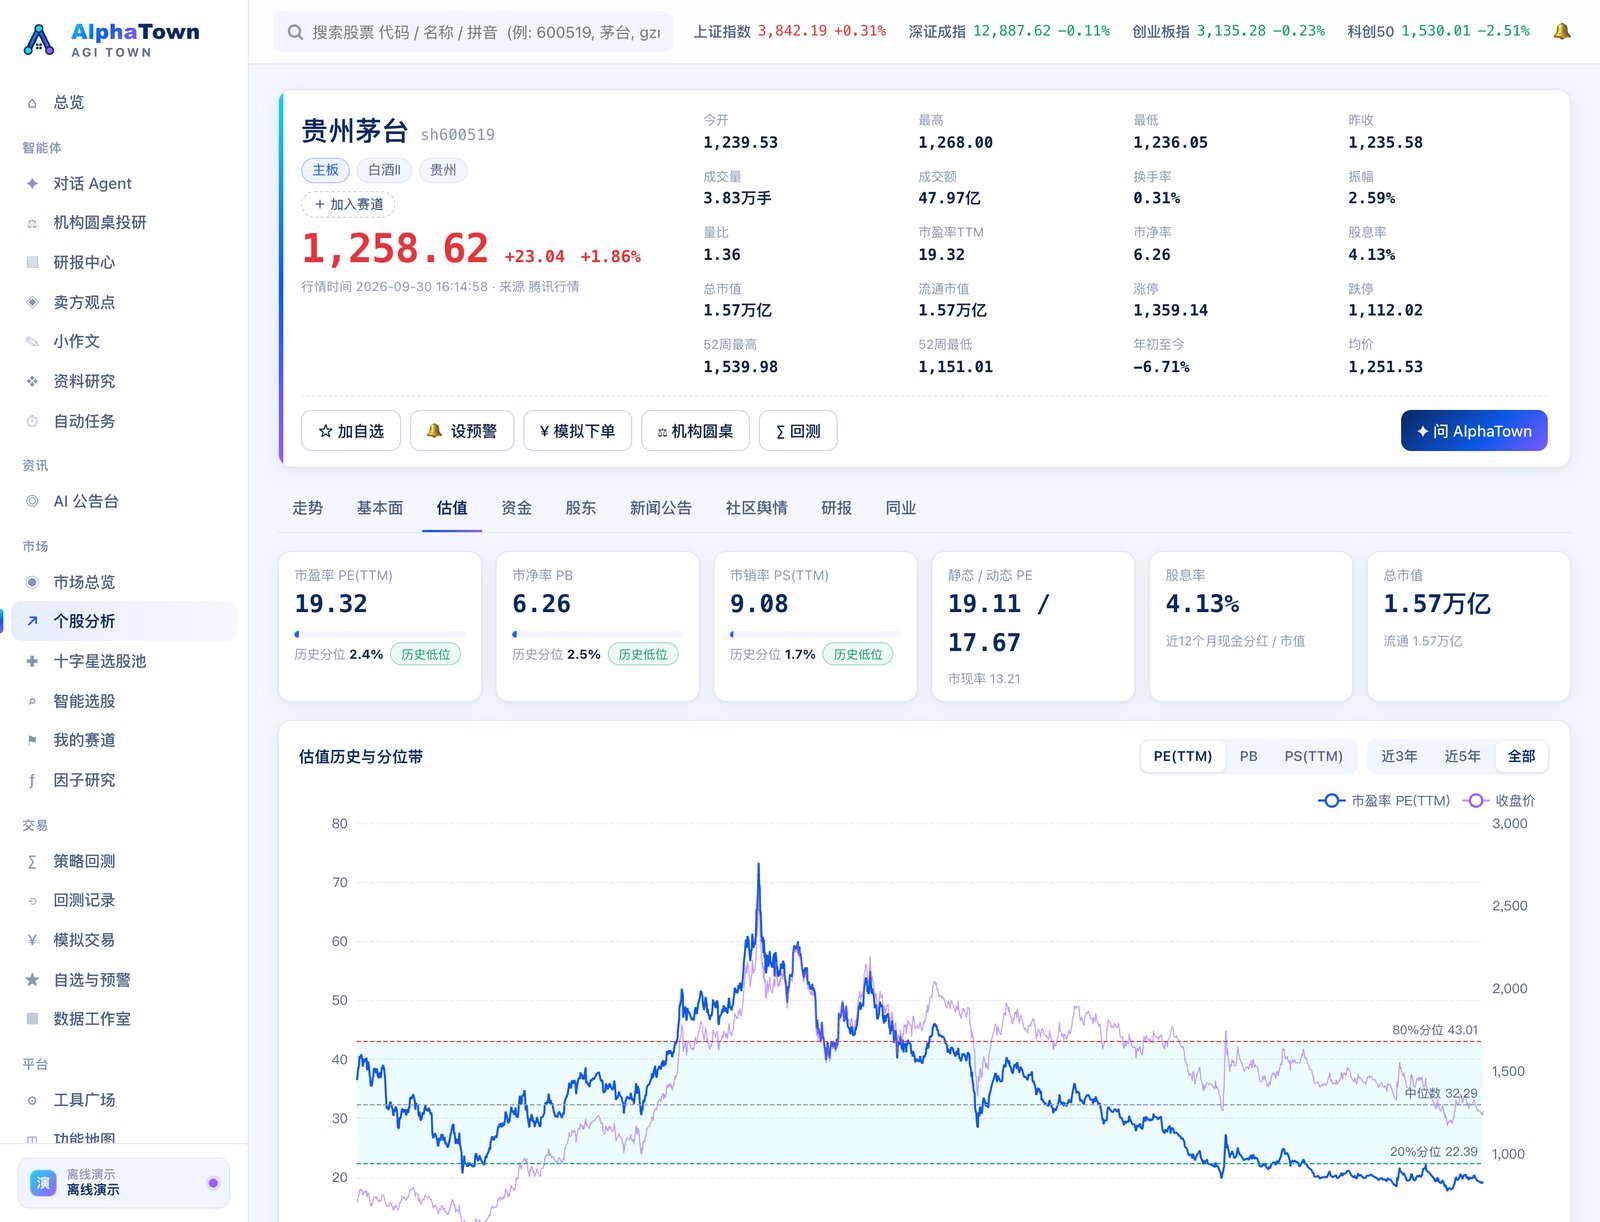Click the AlphaTown logo icon
This screenshot has height=1222, width=1600.
point(39,39)
